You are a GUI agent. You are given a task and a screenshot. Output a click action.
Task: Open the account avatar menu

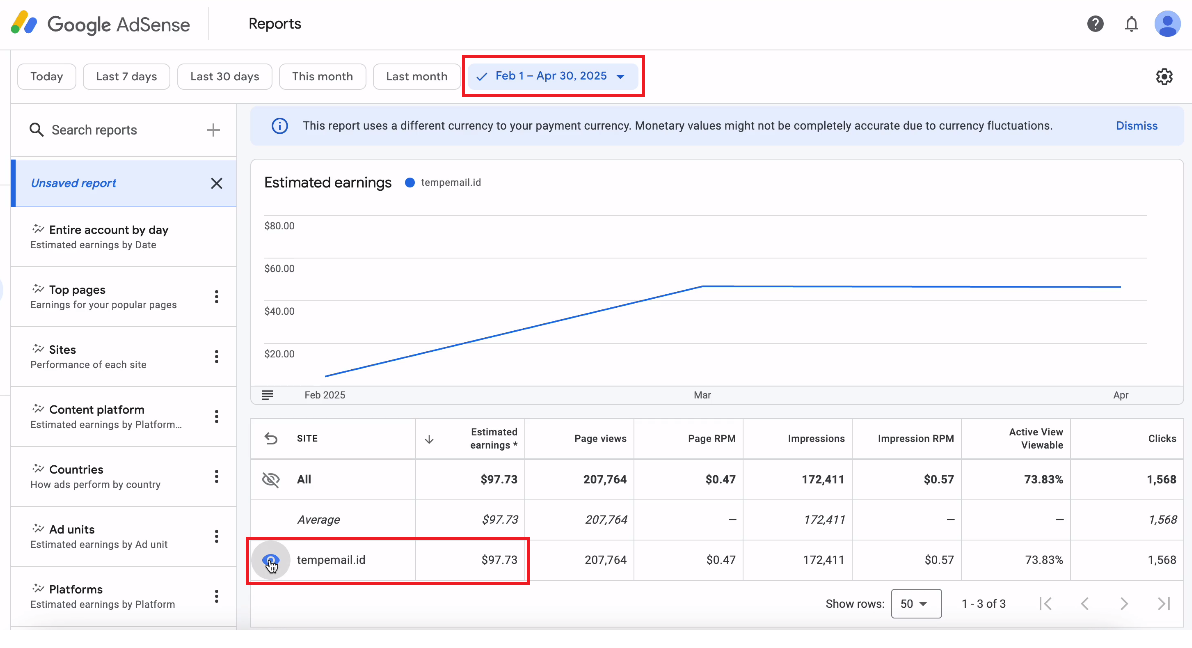(x=1167, y=24)
